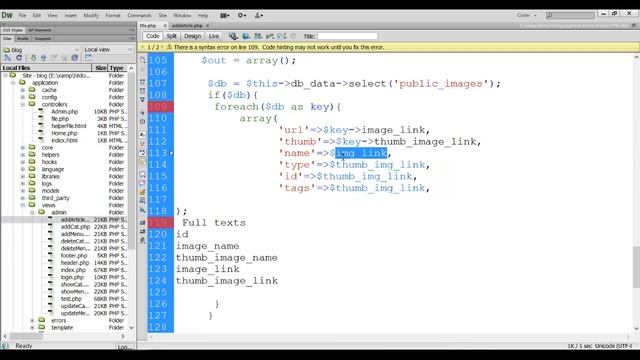The image size is (640, 360).
Task: Click the search field in the application bar
Action: pyautogui.click(x=570, y=16)
